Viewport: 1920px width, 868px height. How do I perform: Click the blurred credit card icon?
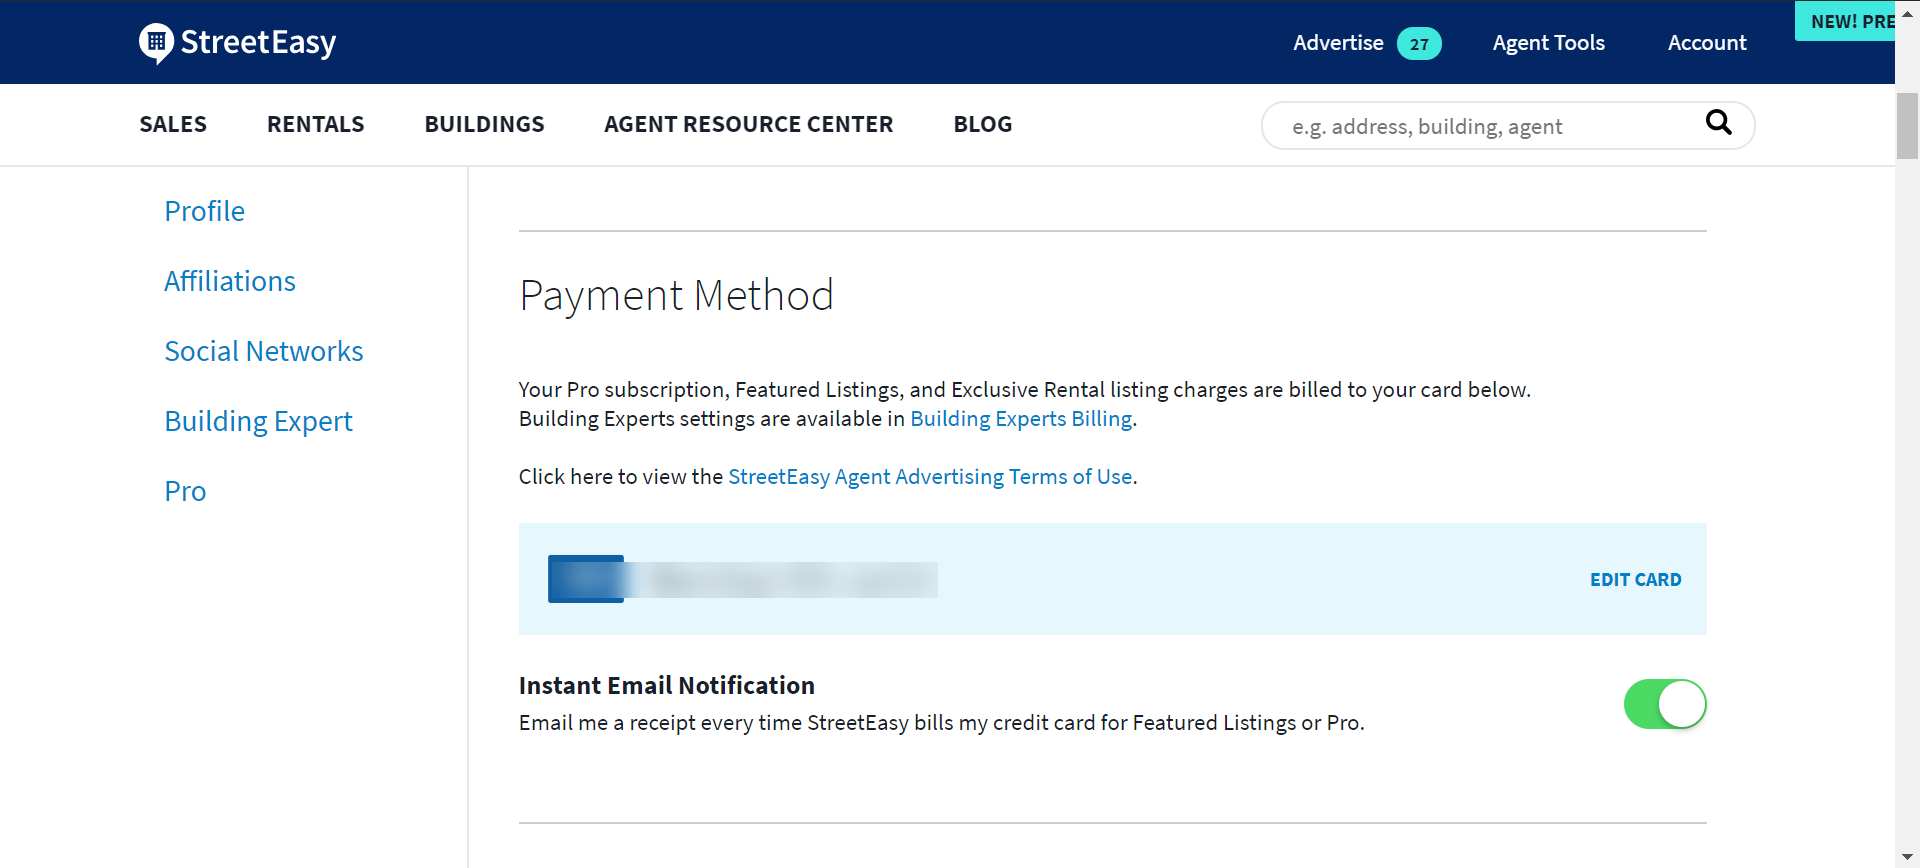click(586, 579)
